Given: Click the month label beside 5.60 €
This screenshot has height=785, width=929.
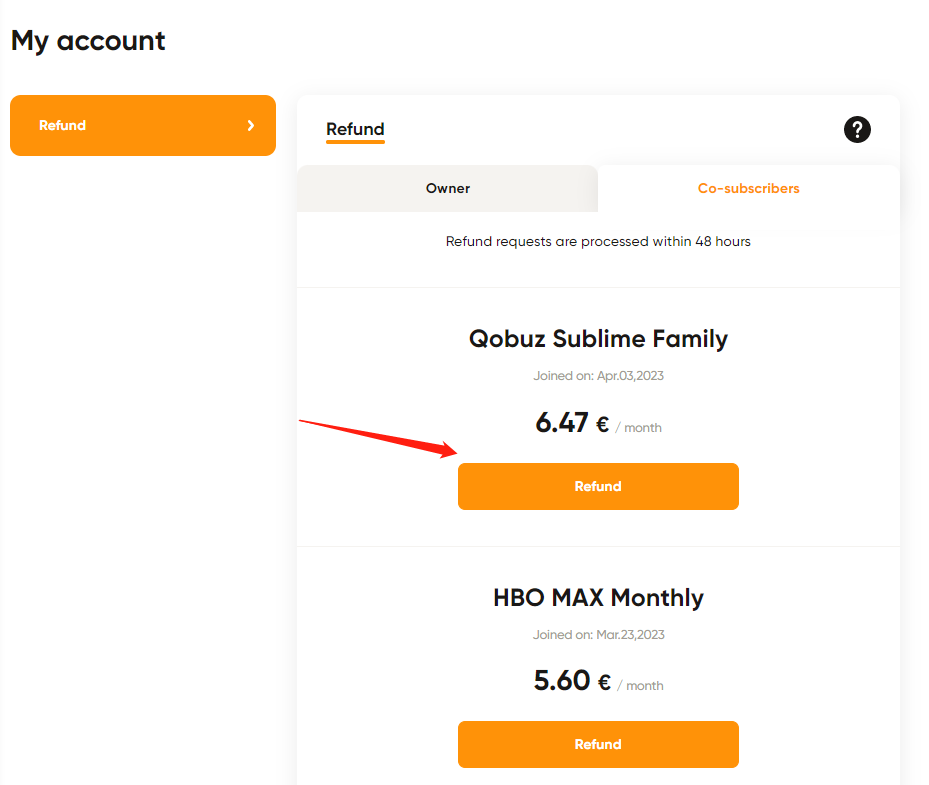Looking at the screenshot, I should click(x=645, y=685).
